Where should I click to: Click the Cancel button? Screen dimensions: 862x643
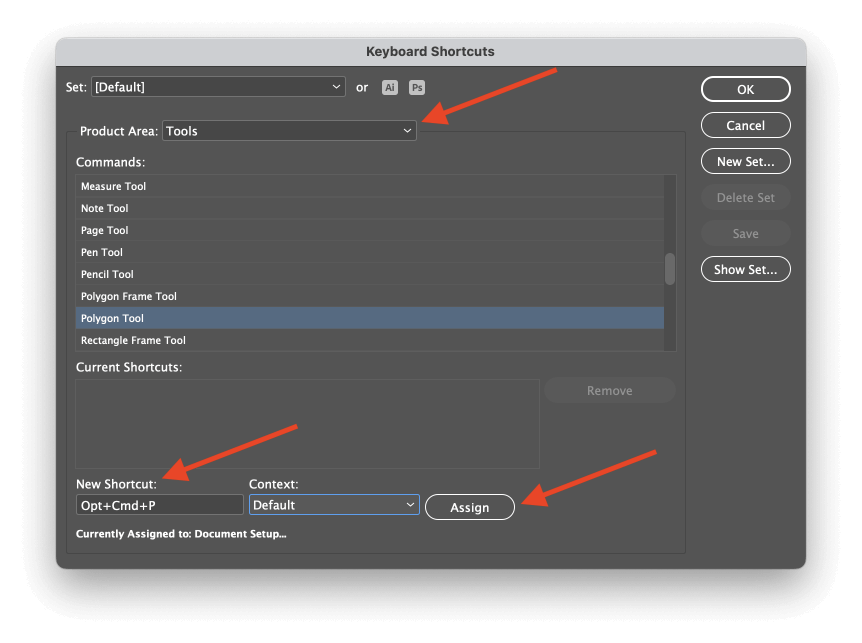(x=745, y=125)
